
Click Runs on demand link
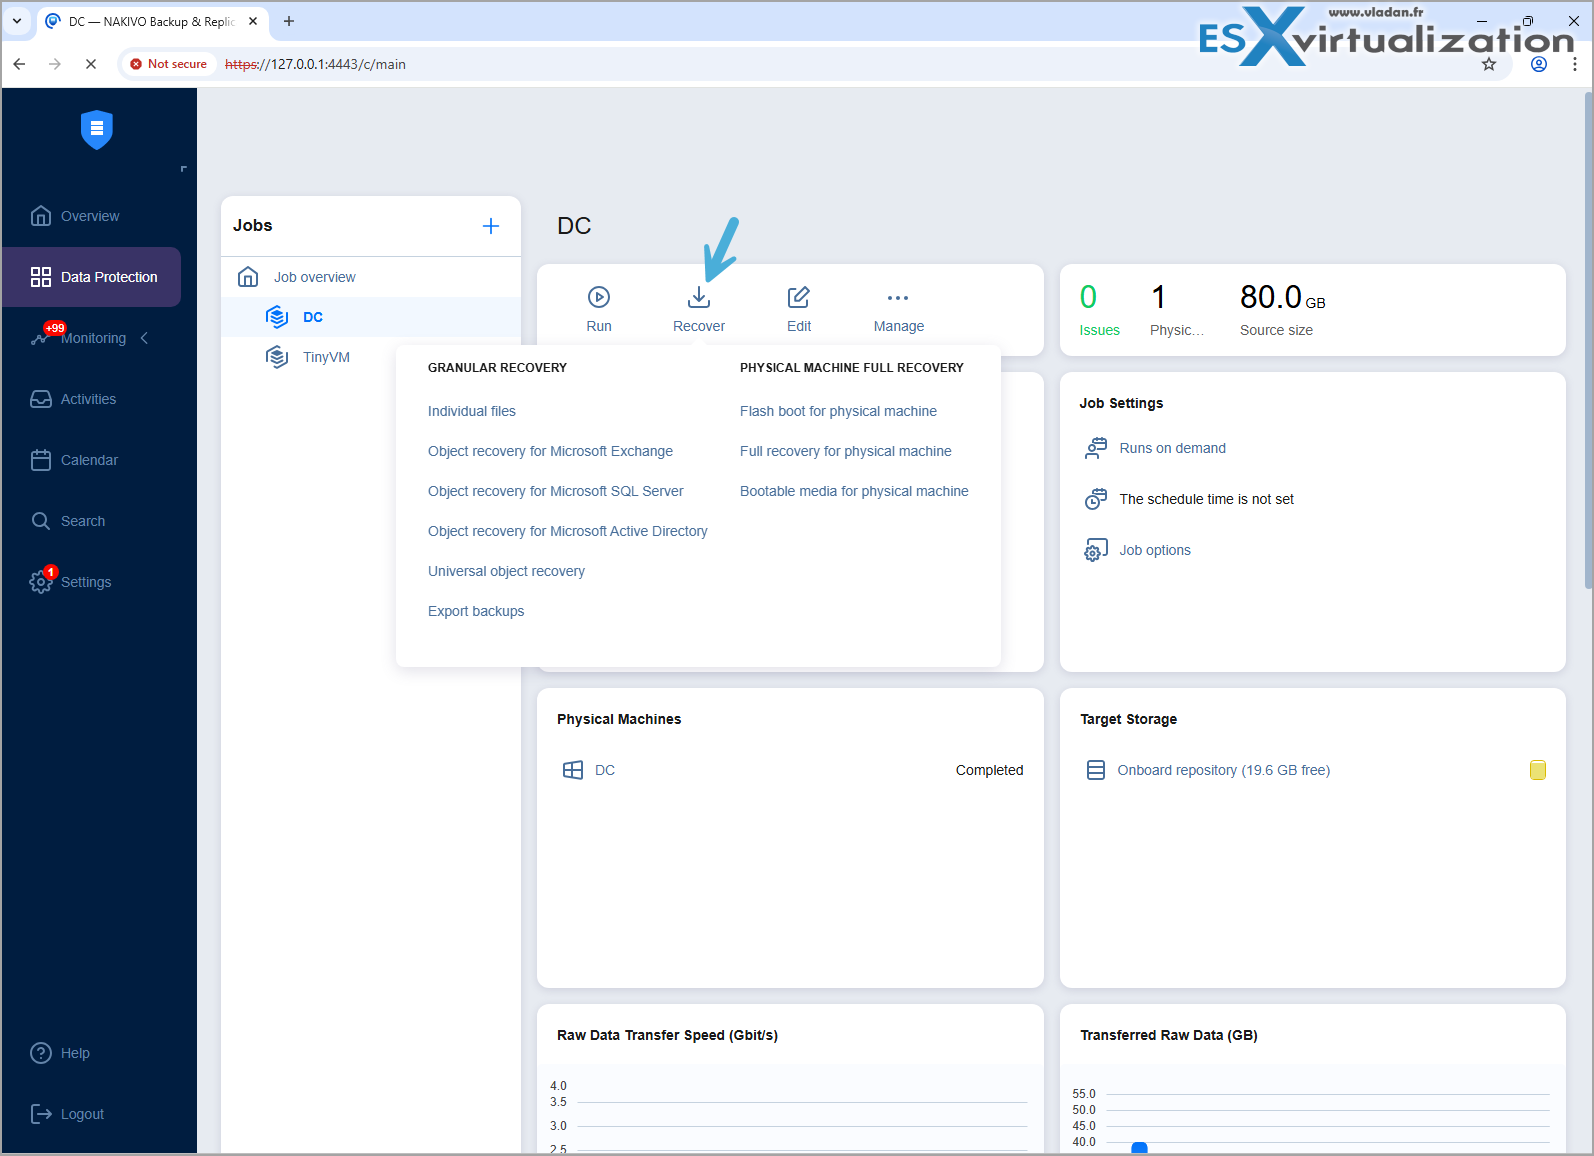tap(1172, 448)
